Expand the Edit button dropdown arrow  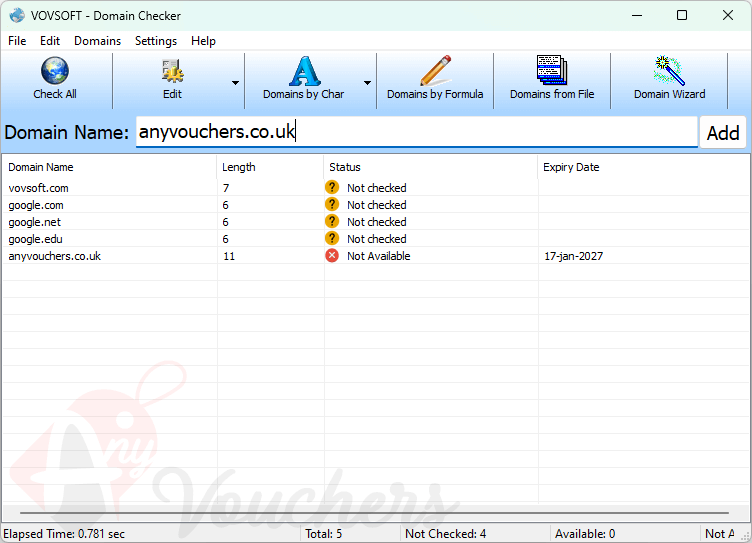click(235, 83)
